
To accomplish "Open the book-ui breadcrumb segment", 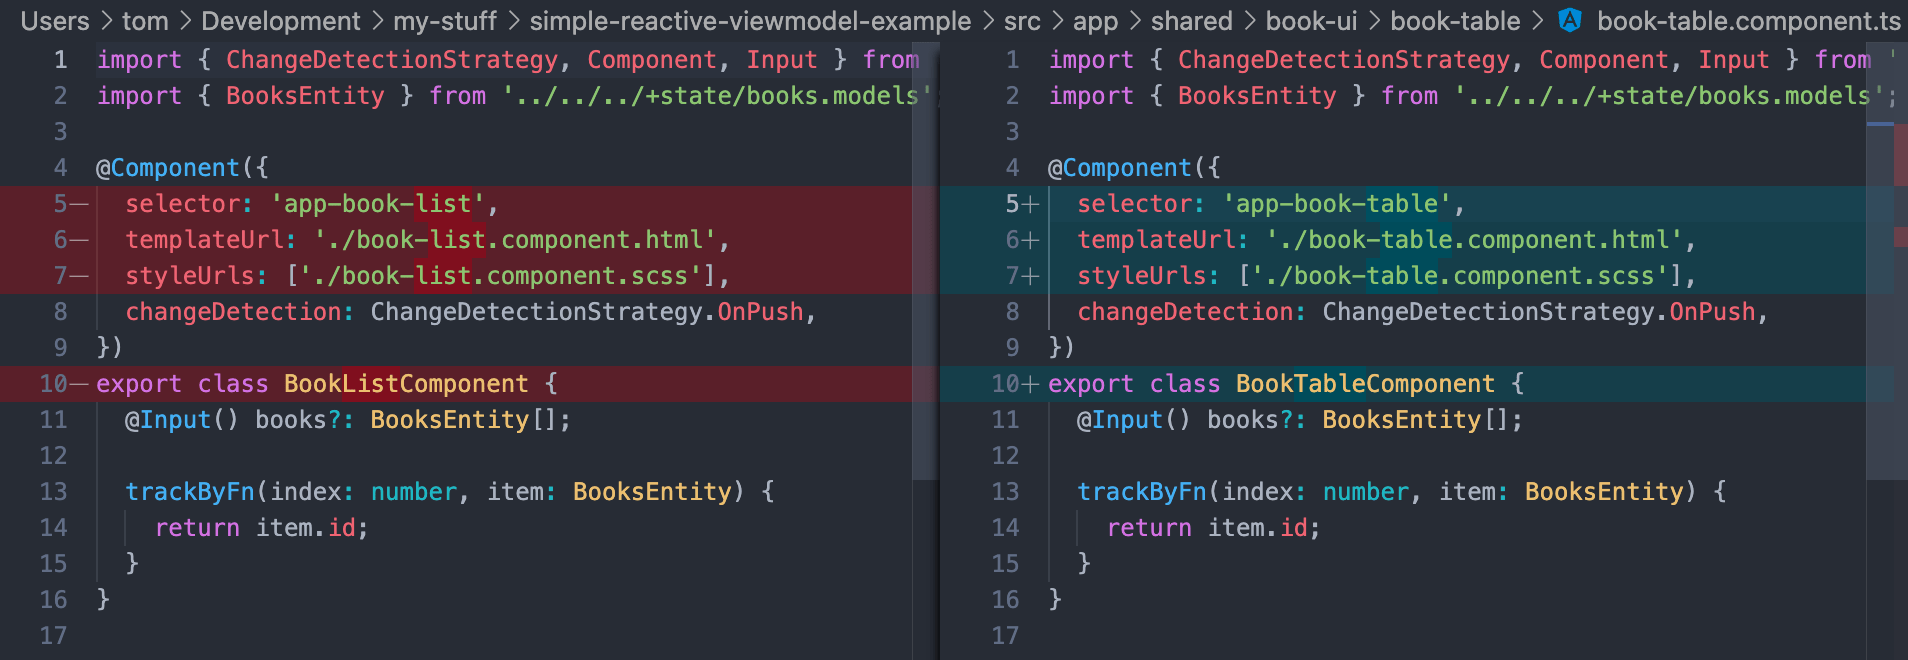I will pos(1312,21).
